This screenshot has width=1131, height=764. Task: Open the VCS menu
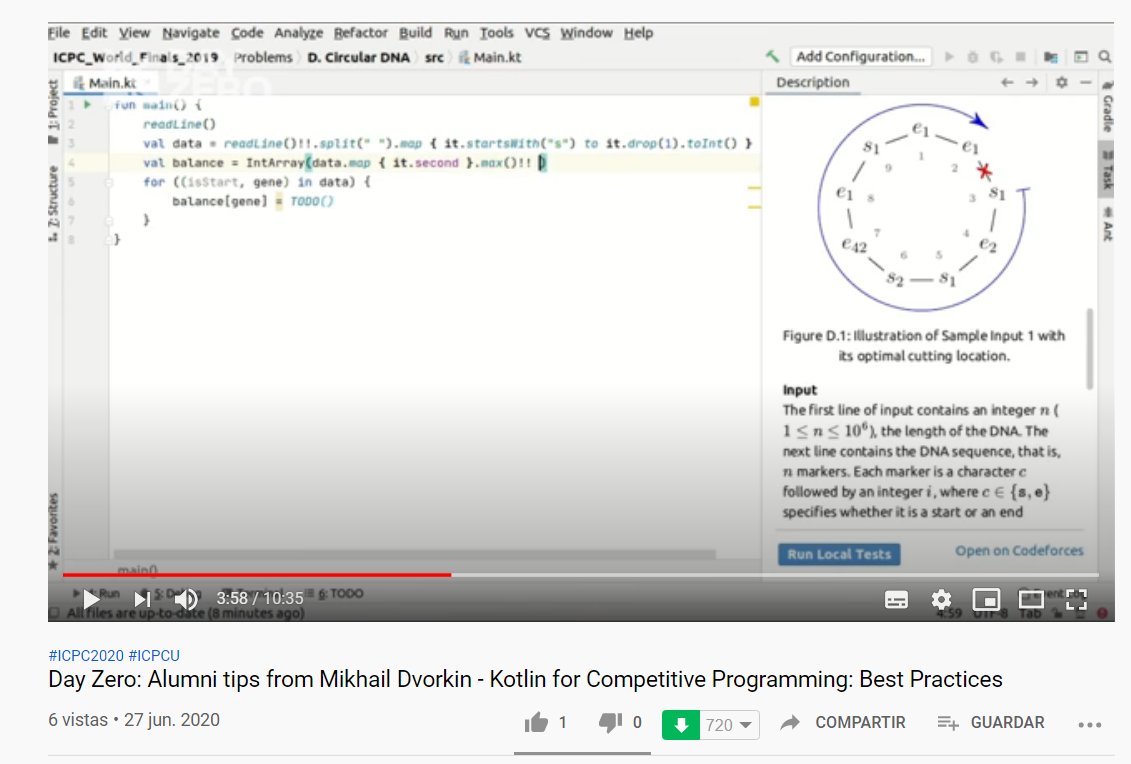coord(537,32)
